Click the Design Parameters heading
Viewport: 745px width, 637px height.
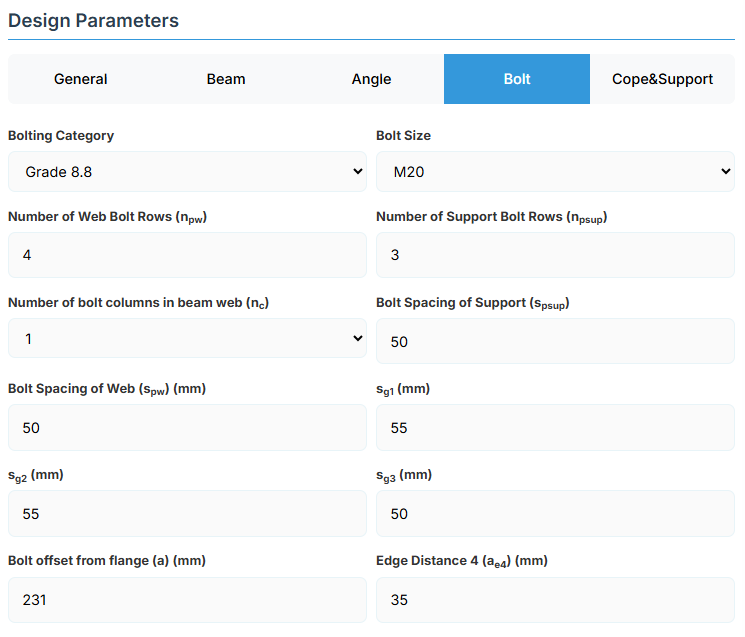click(x=94, y=20)
